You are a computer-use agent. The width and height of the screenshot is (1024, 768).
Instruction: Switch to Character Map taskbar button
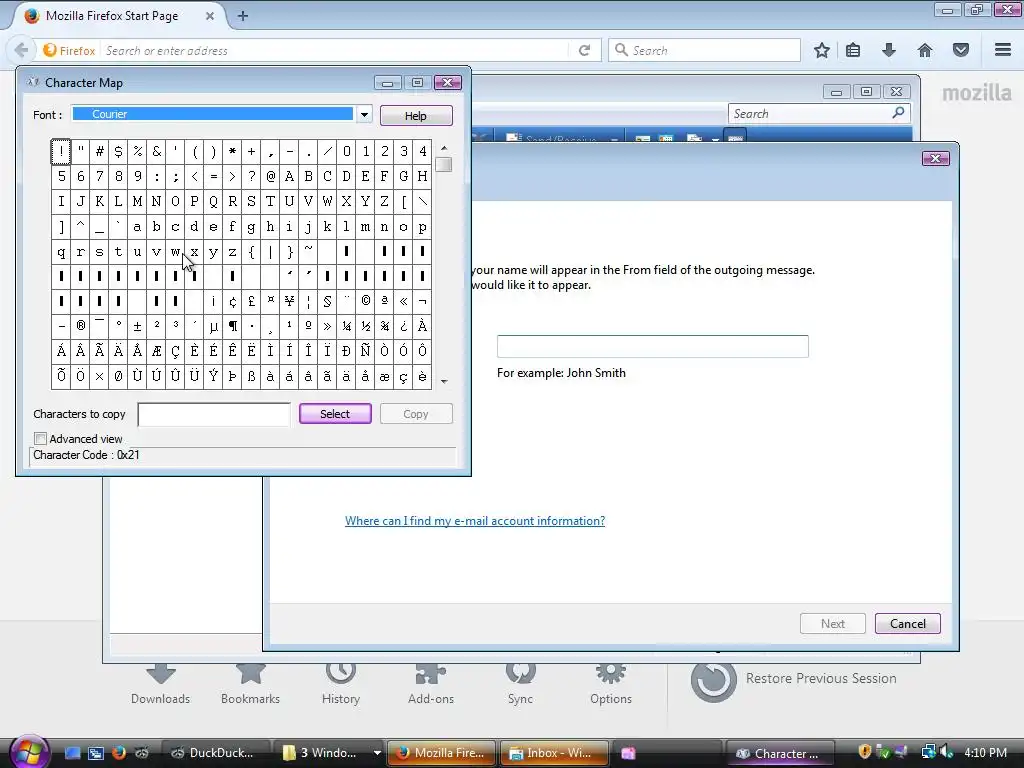click(x=780, y=753)
